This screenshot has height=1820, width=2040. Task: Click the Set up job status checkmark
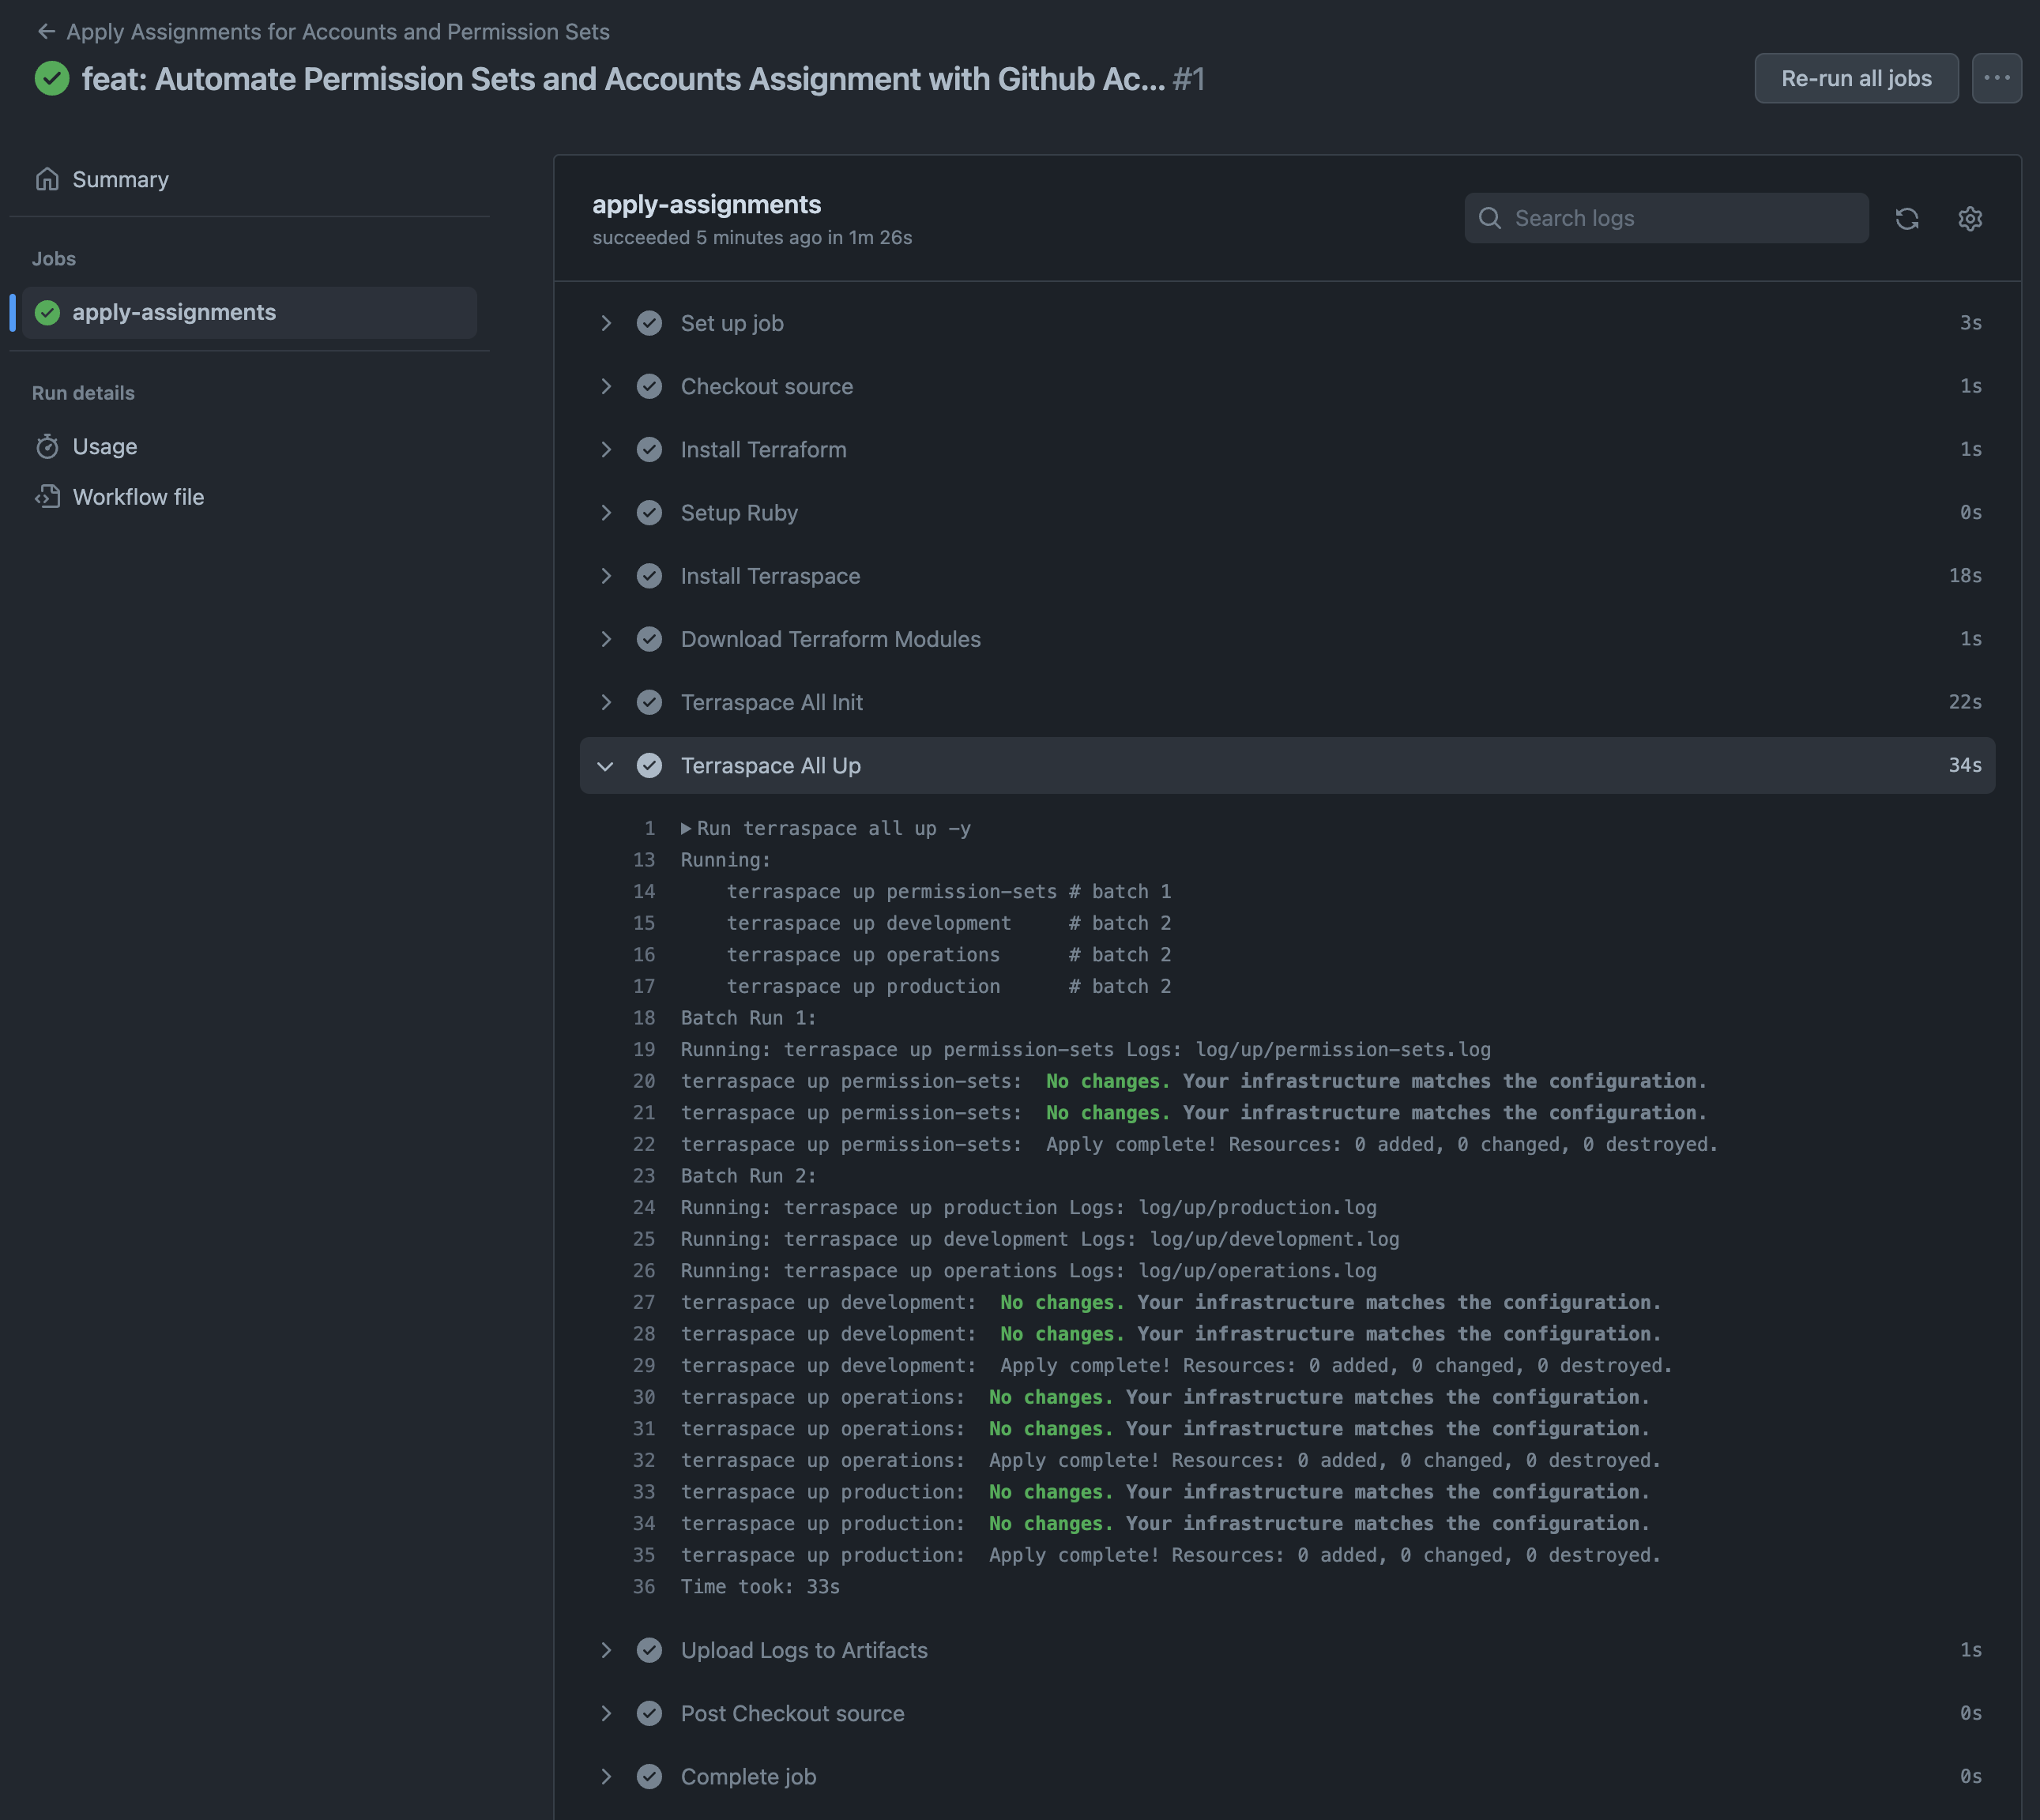tap(649, 323)
